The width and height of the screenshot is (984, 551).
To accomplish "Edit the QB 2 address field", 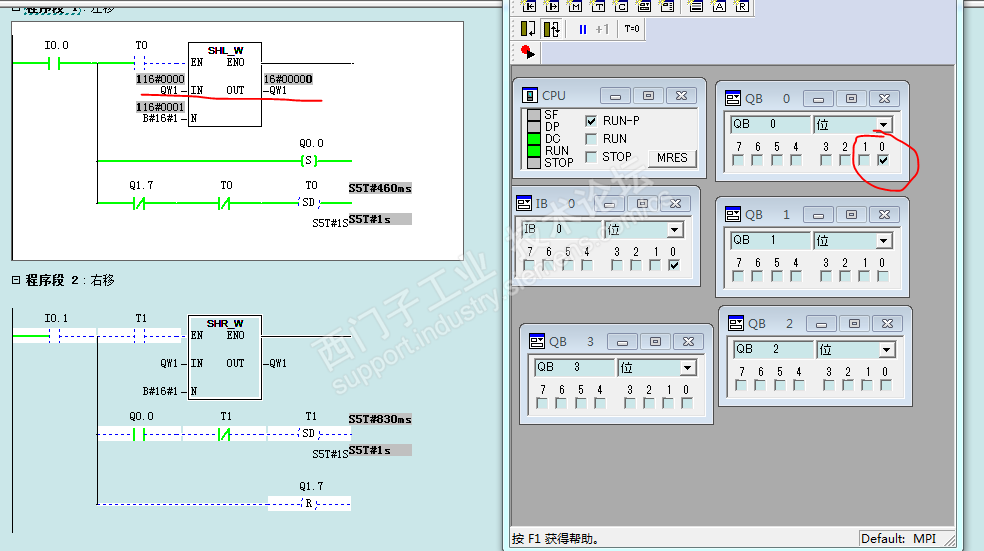I will [773, 349].
